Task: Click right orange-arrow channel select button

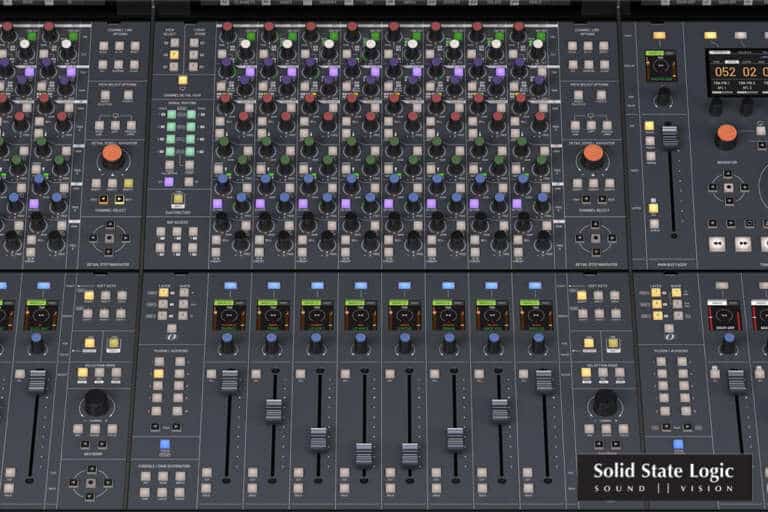Action: 119,199
